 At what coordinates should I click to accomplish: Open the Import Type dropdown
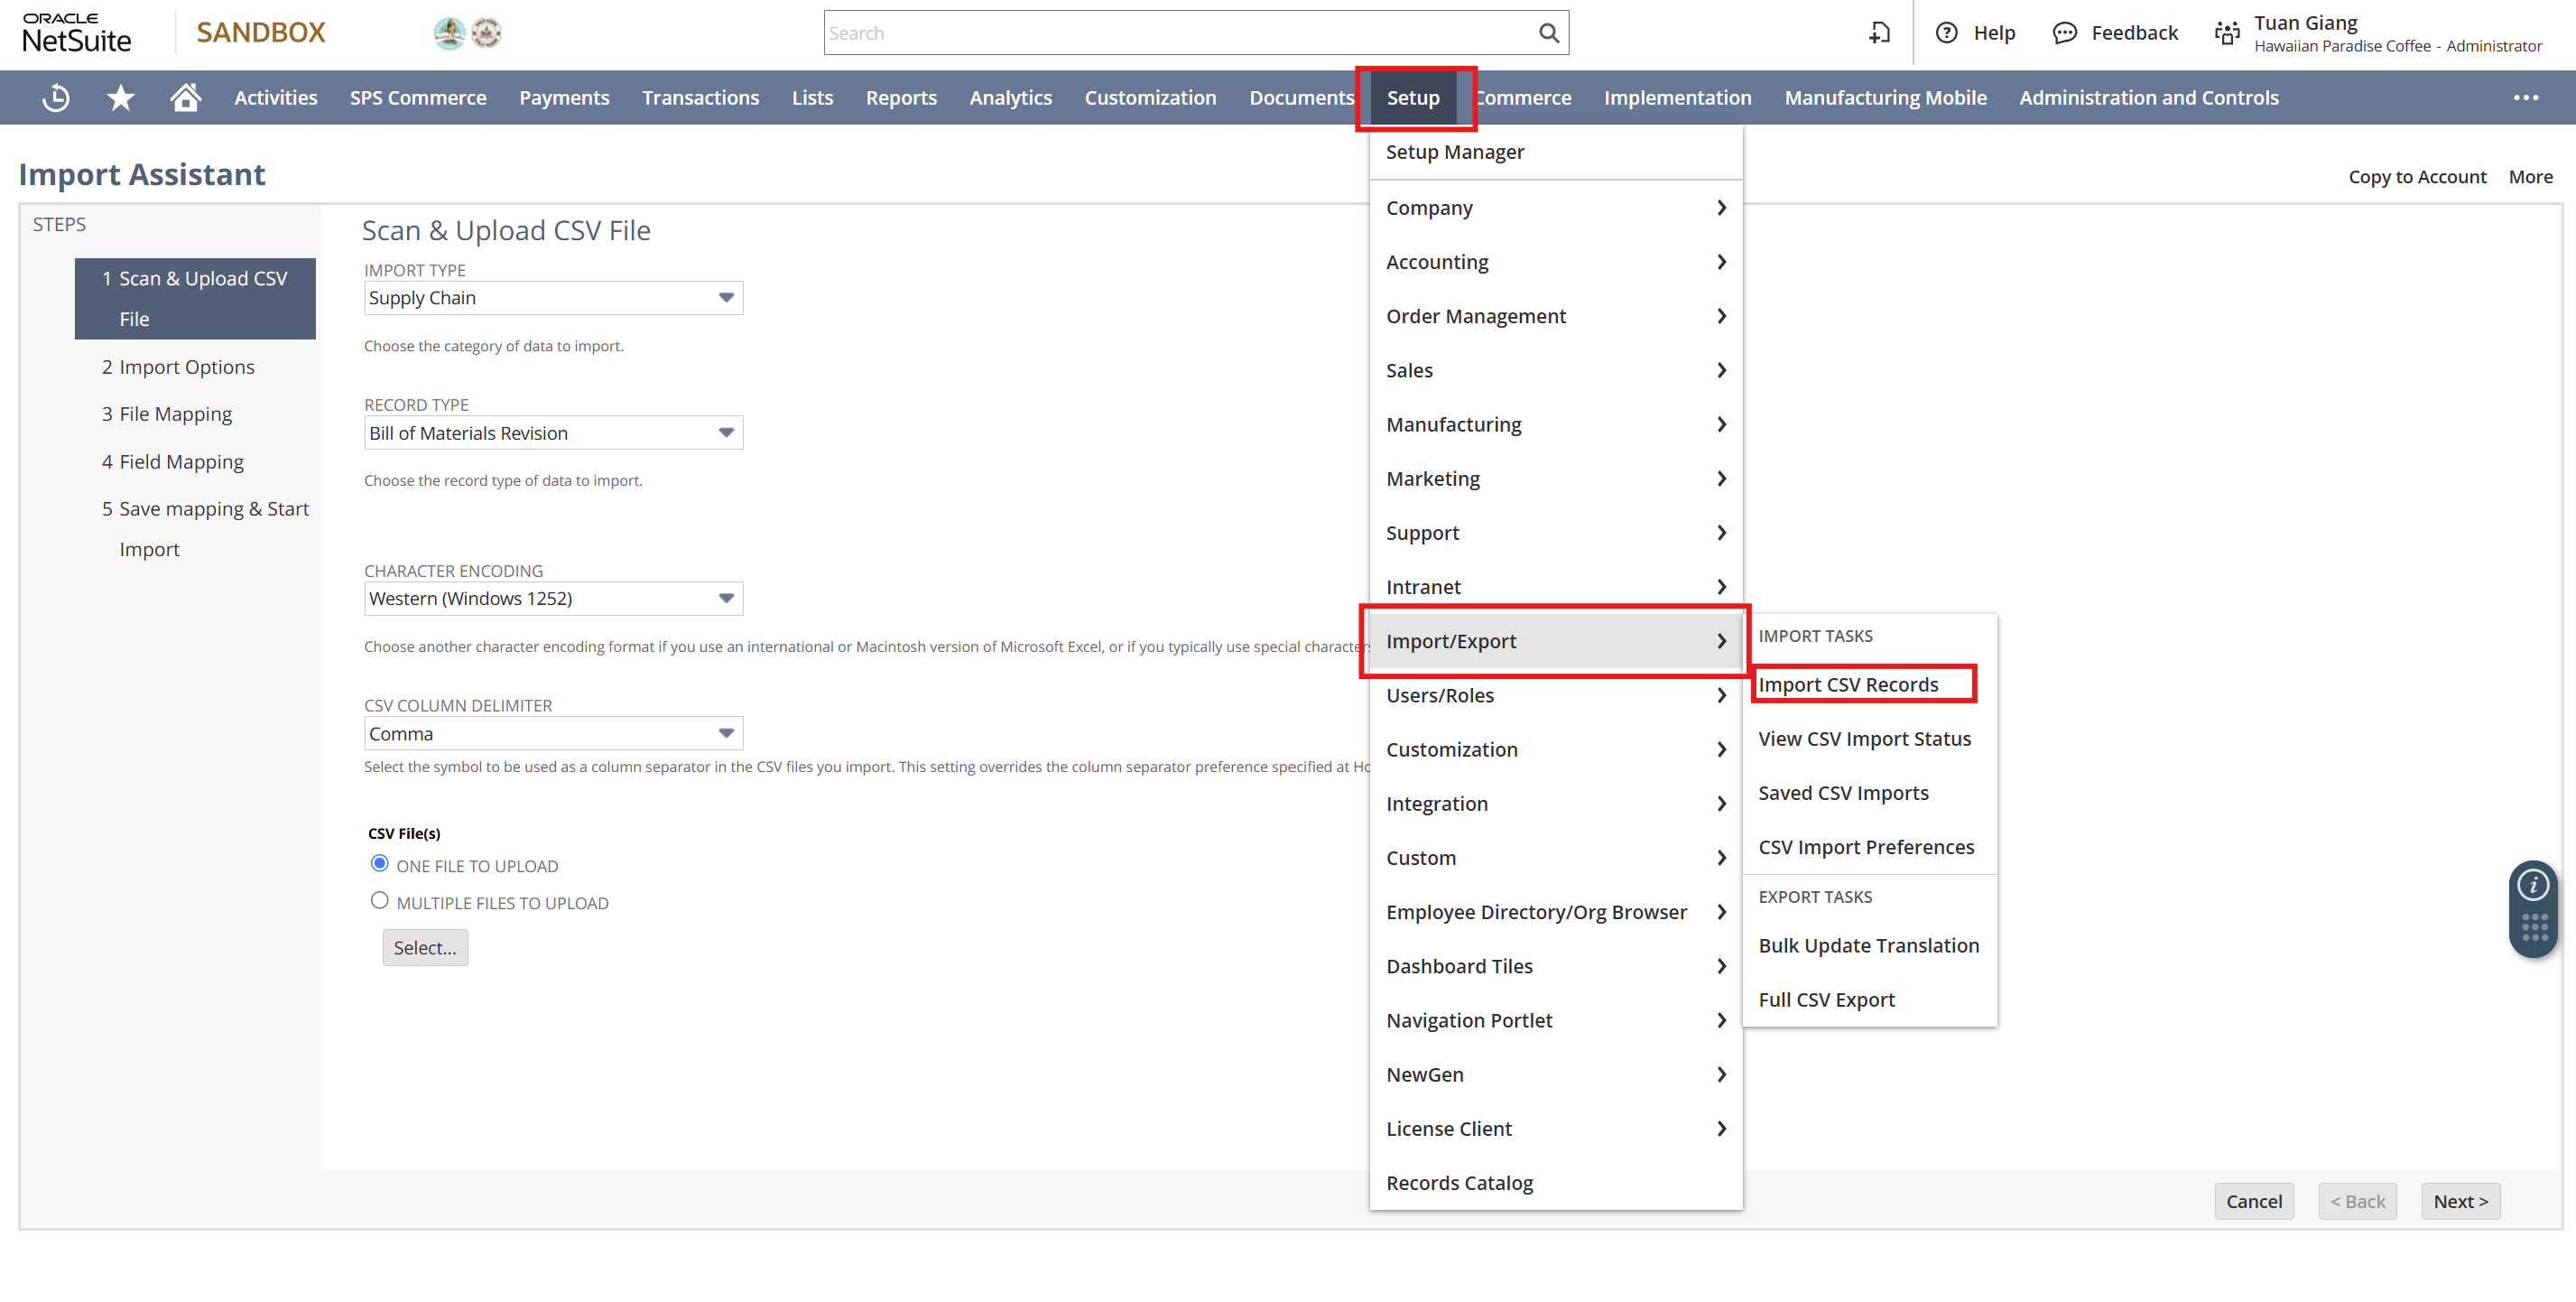(x=553, y=298)
